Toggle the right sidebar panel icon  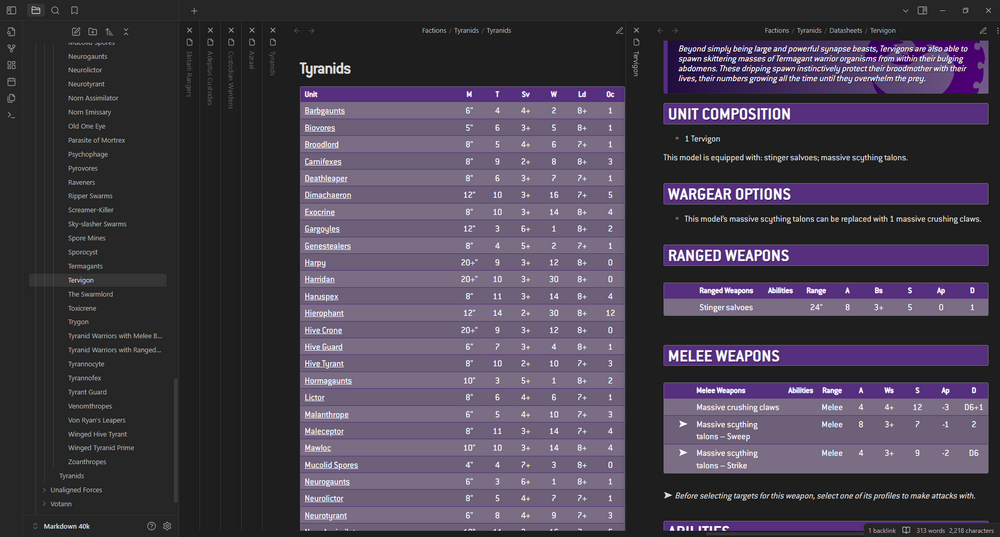(x=922, y=10)
